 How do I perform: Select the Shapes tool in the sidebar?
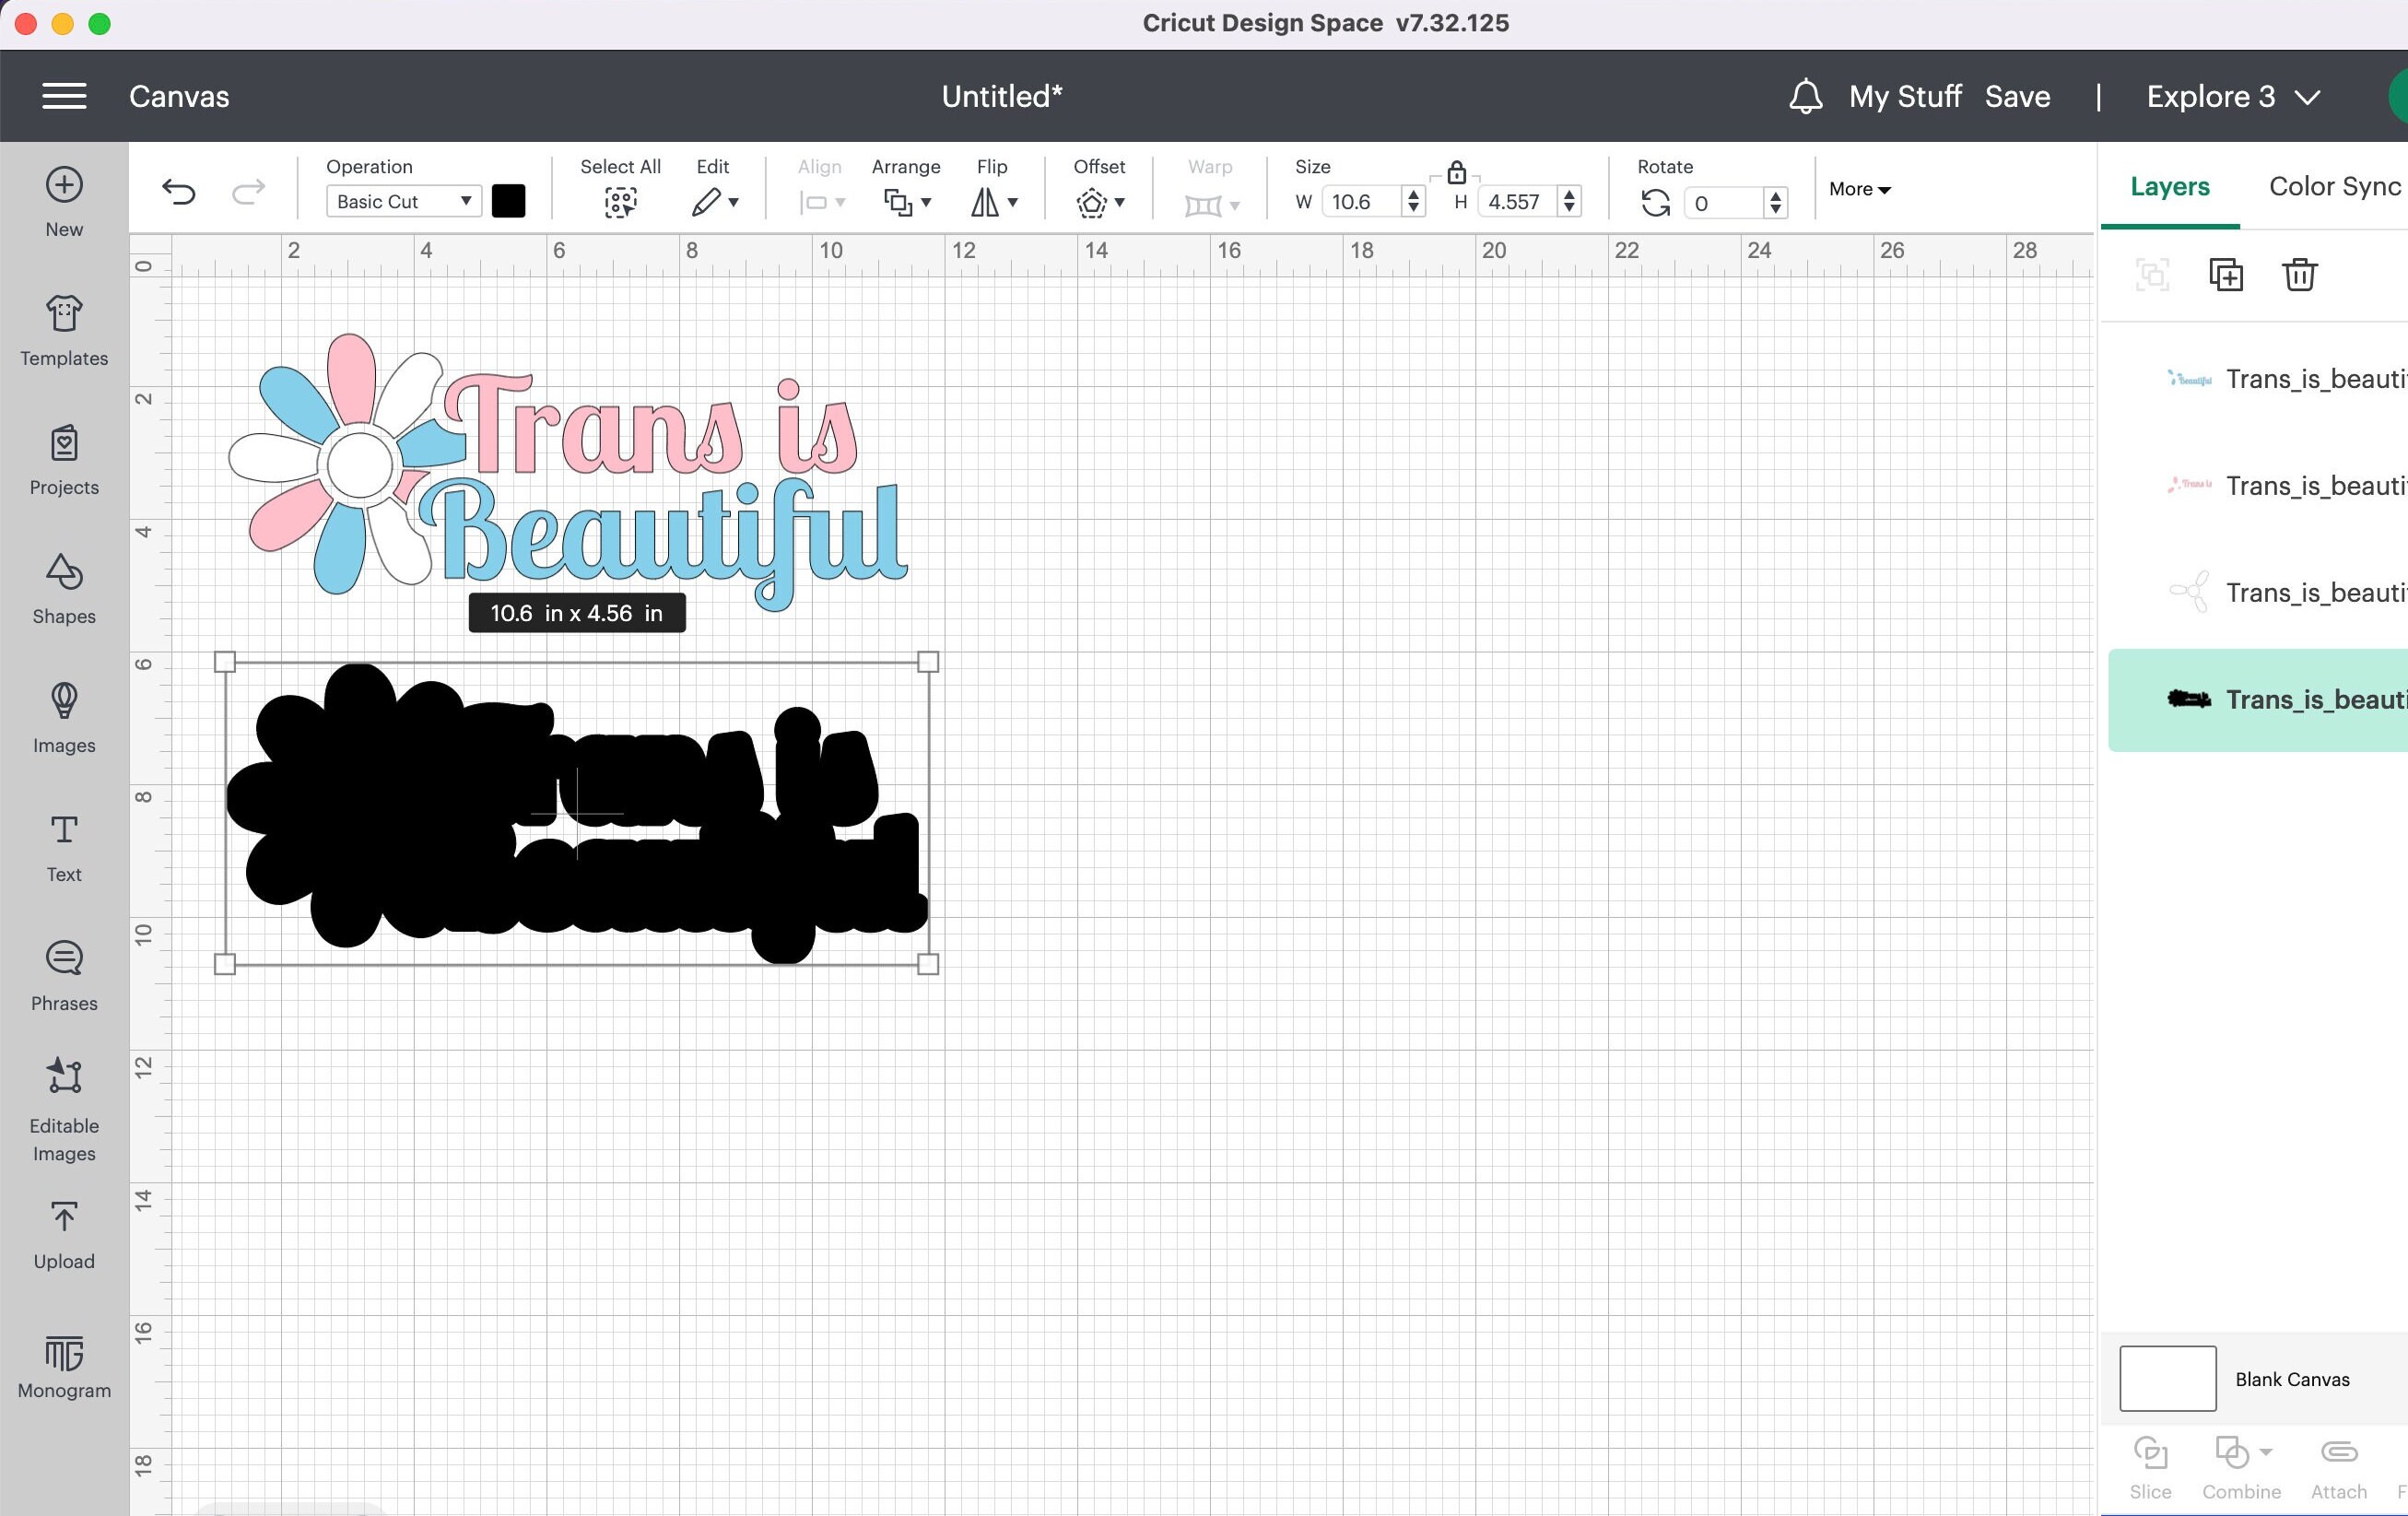point(63,588)
